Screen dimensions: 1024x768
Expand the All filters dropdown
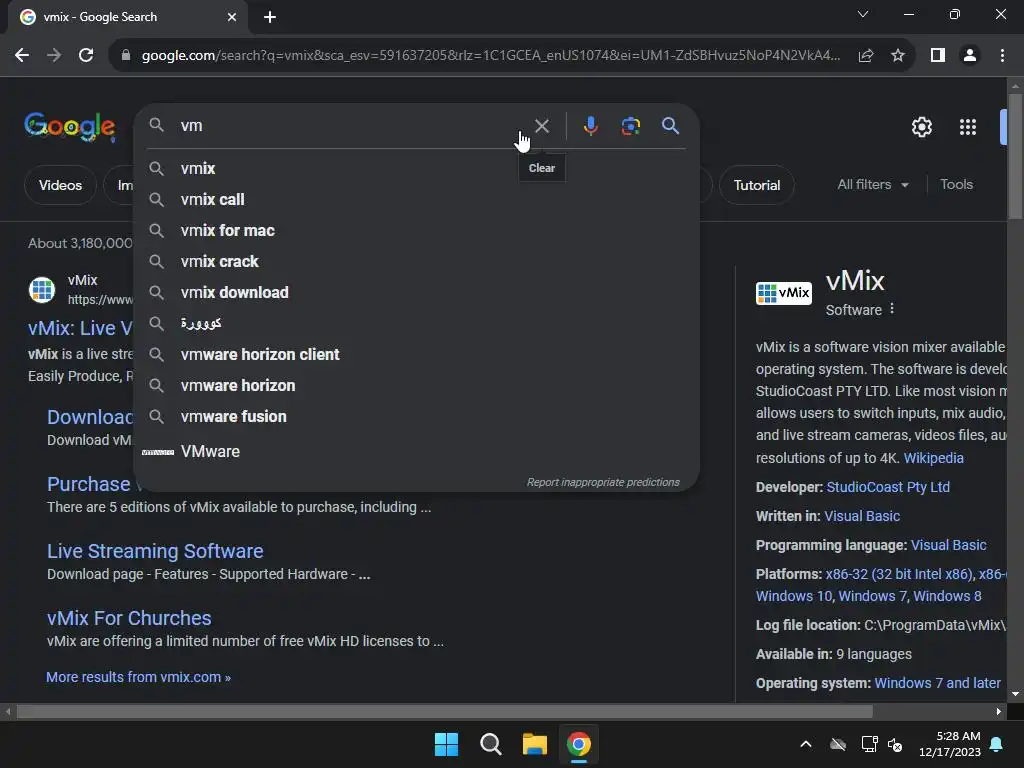[872, 185]
